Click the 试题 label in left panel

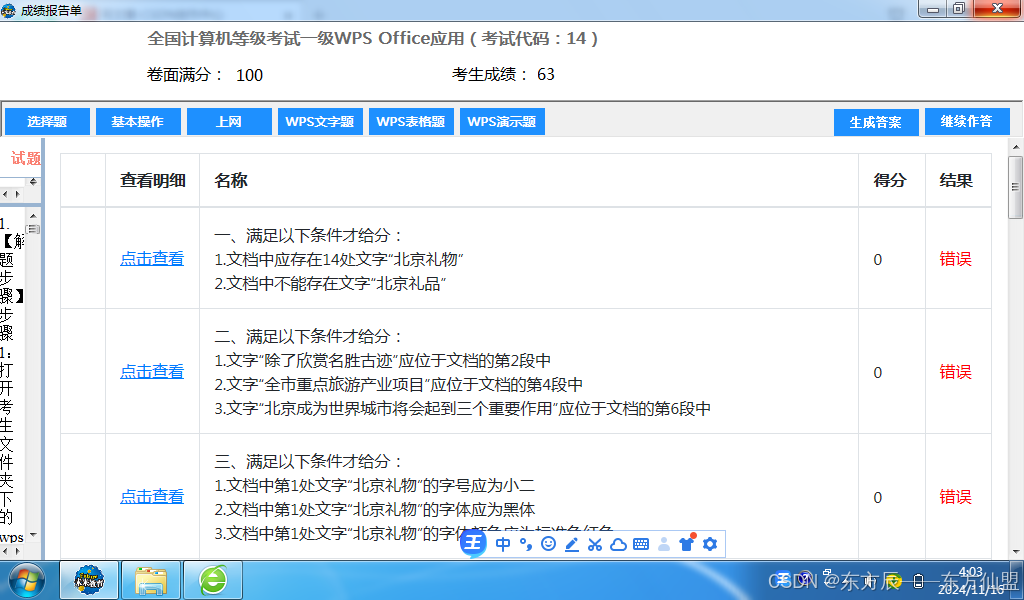tap(25, 158)
